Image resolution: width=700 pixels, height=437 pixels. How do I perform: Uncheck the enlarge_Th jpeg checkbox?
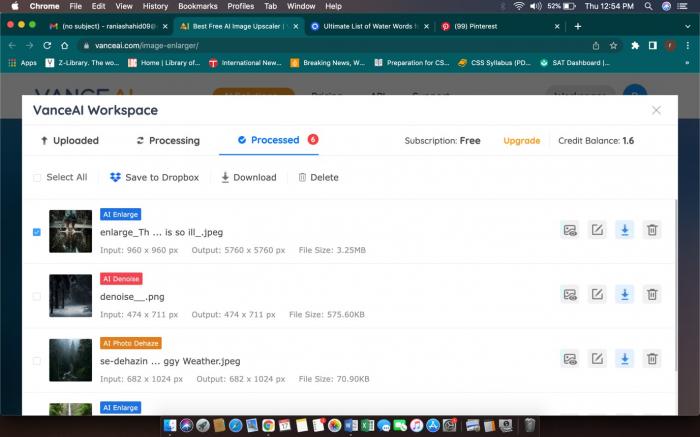pyautogui.click(x=37, y=232)
